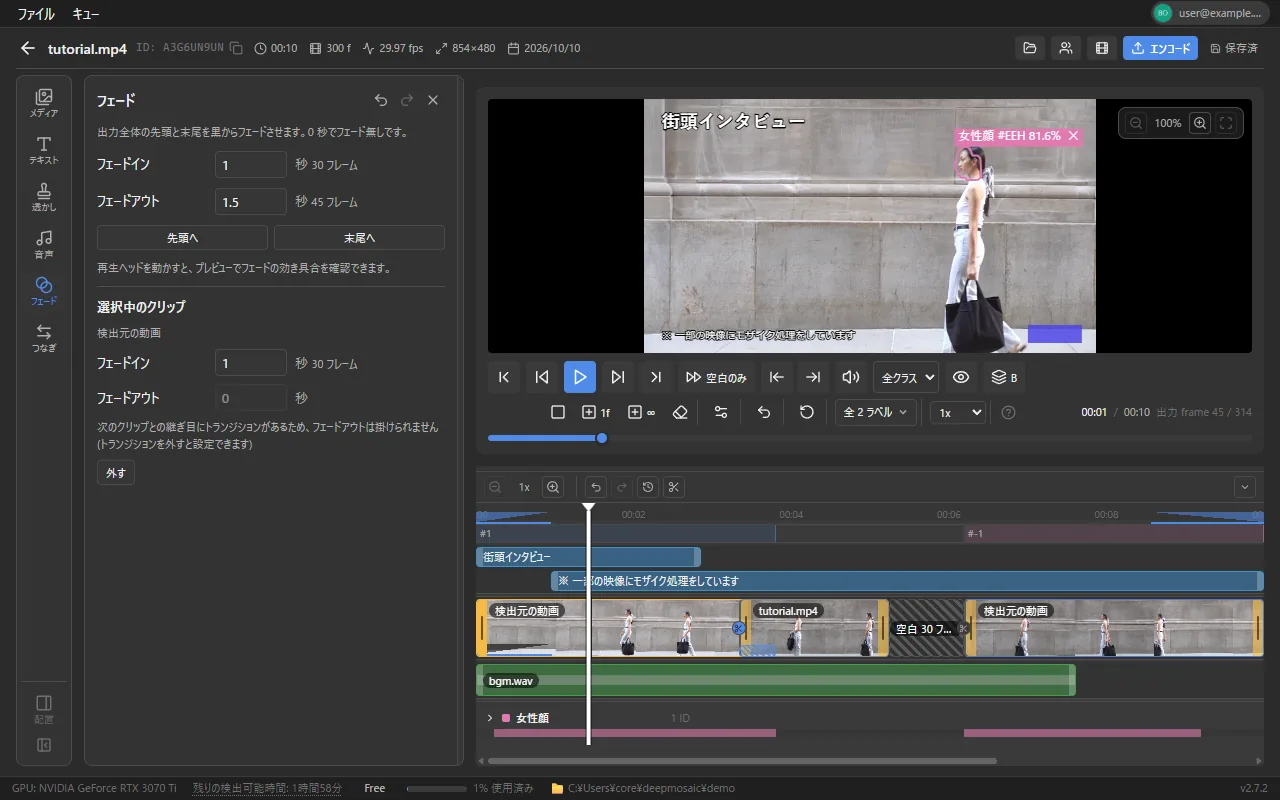Click the 先頭へ button
This screenshot has width=1280, height=800.
click(182, 238)
